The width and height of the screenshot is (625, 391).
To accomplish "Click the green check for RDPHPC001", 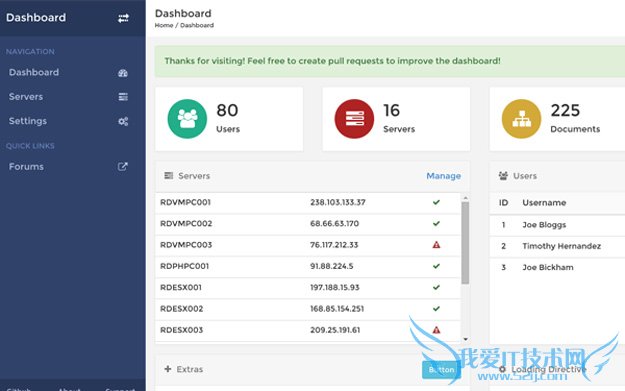I will click(x=436, y=266).
